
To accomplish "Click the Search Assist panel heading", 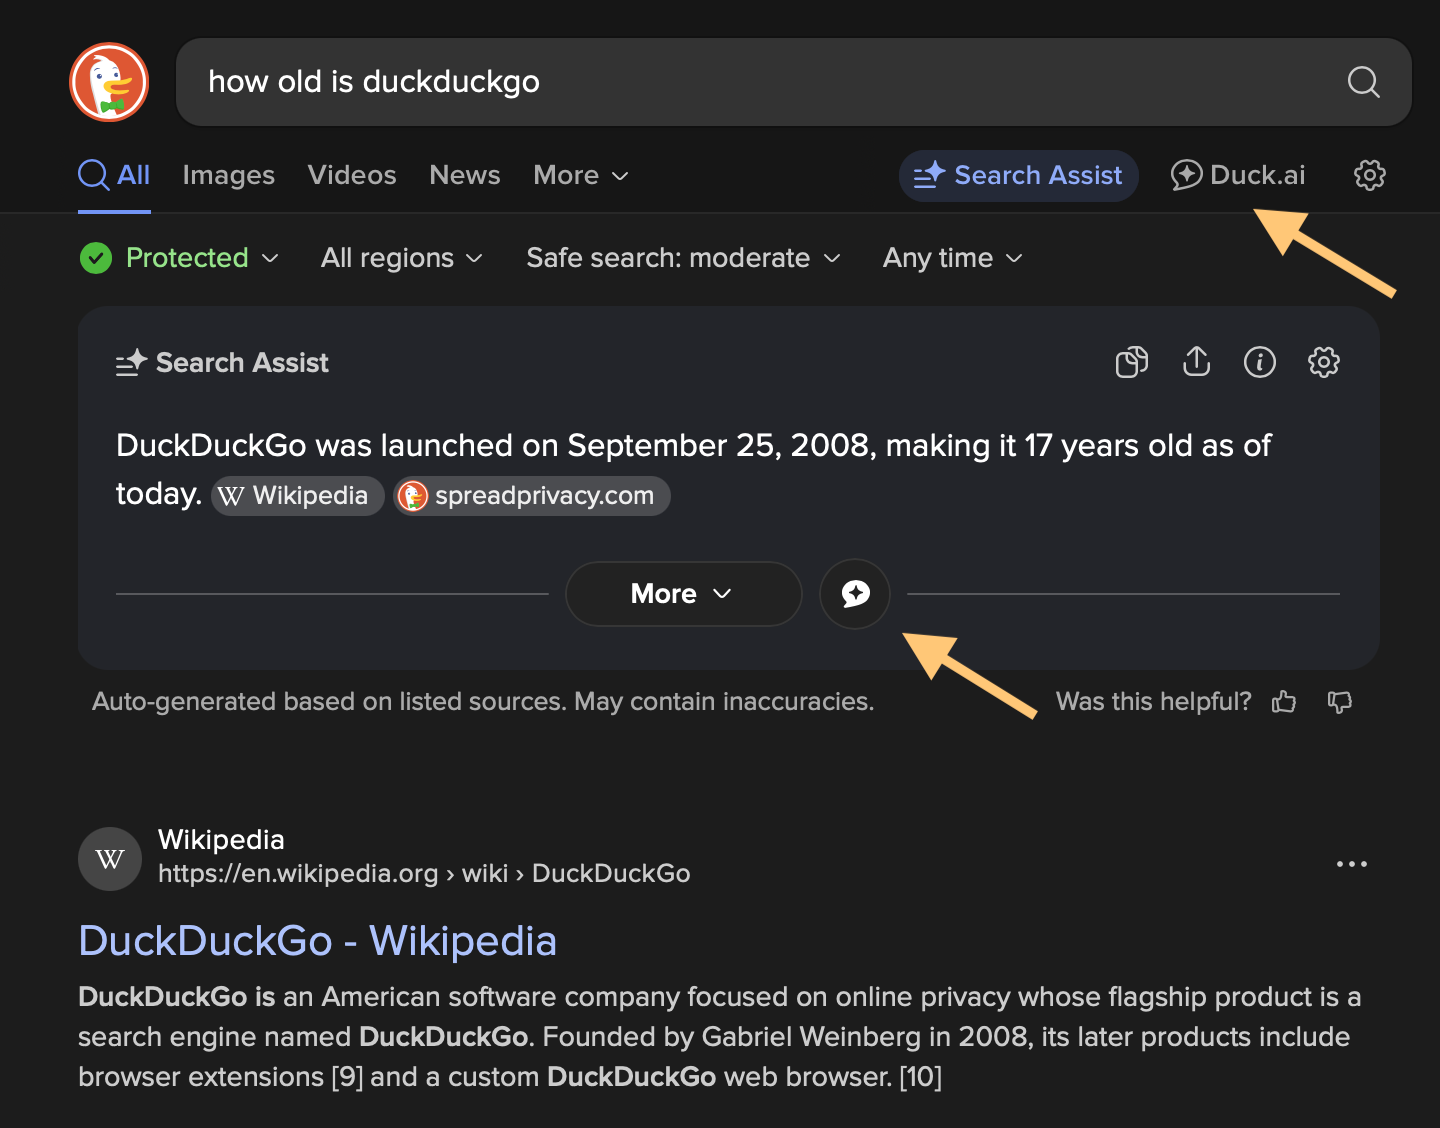I will coord(222,362).
